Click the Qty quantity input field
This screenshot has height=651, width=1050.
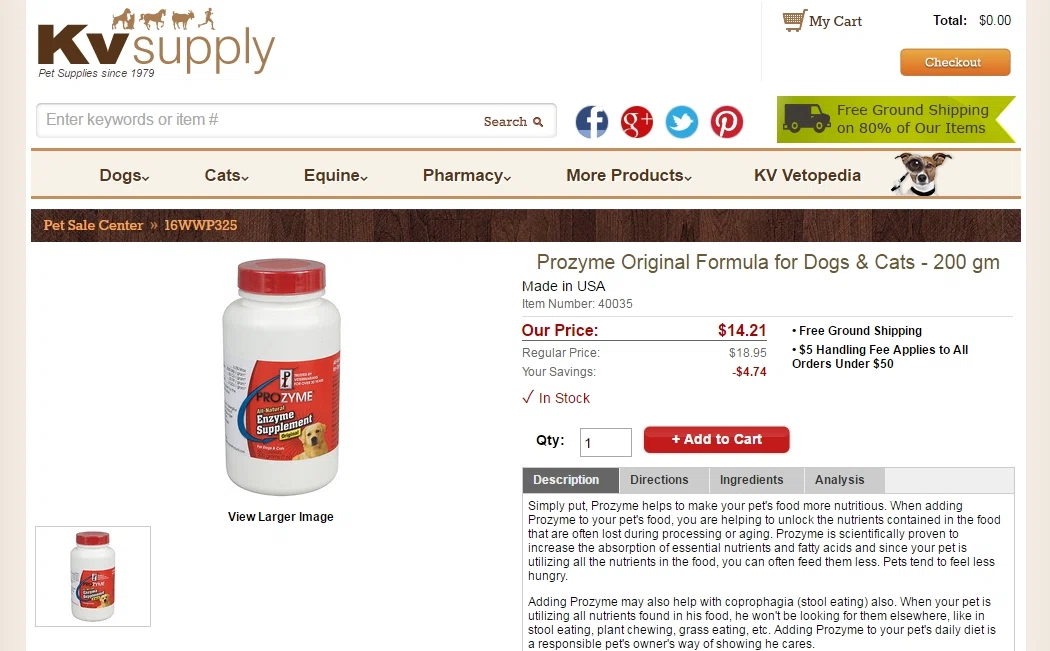[x=605, y=443]
